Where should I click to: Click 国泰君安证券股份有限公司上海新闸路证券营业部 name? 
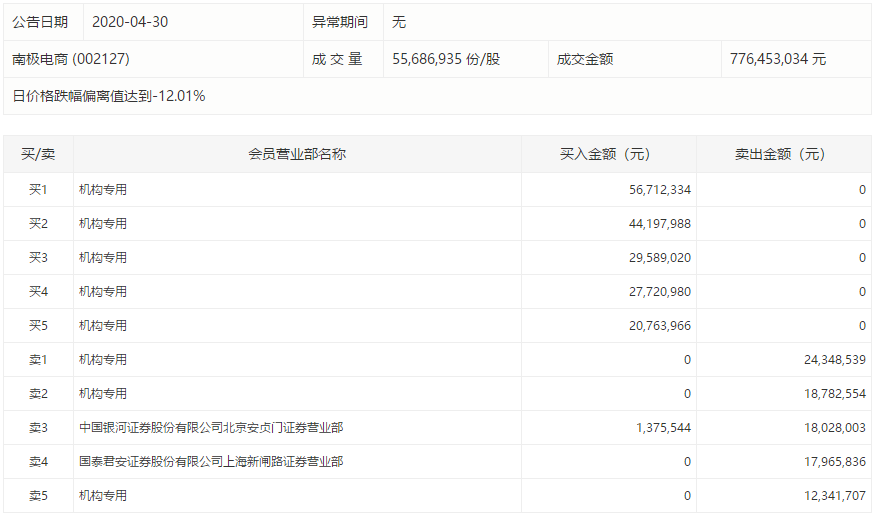(x=211, y=462)
